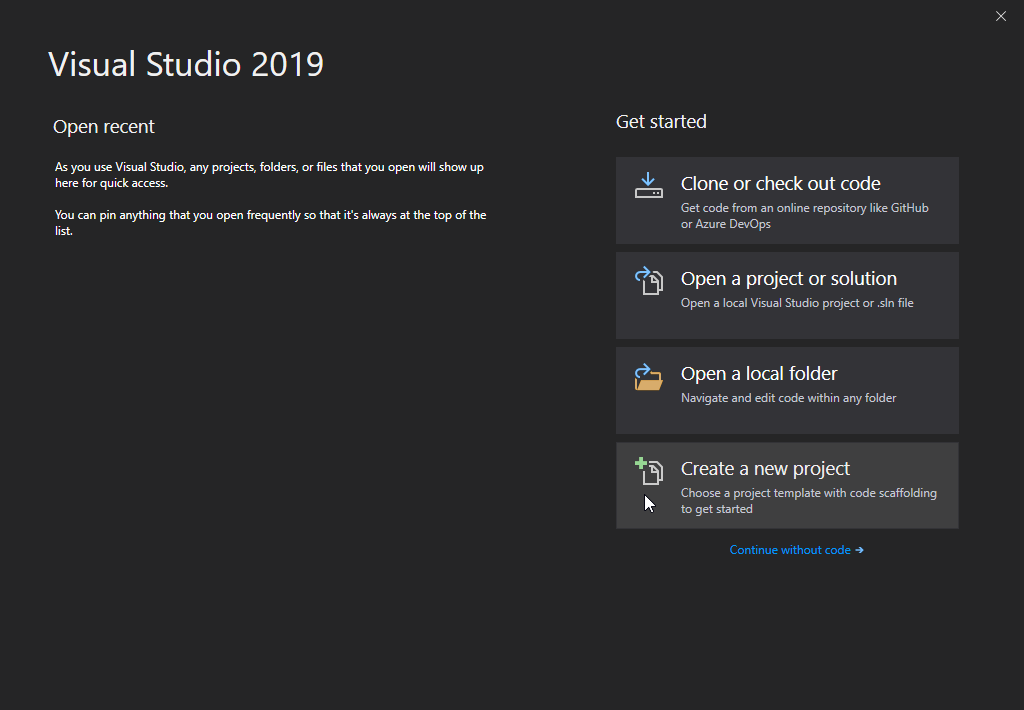
Task: Click the Open local folder icon
Action: pyautogui.click(x=649, y=376)
